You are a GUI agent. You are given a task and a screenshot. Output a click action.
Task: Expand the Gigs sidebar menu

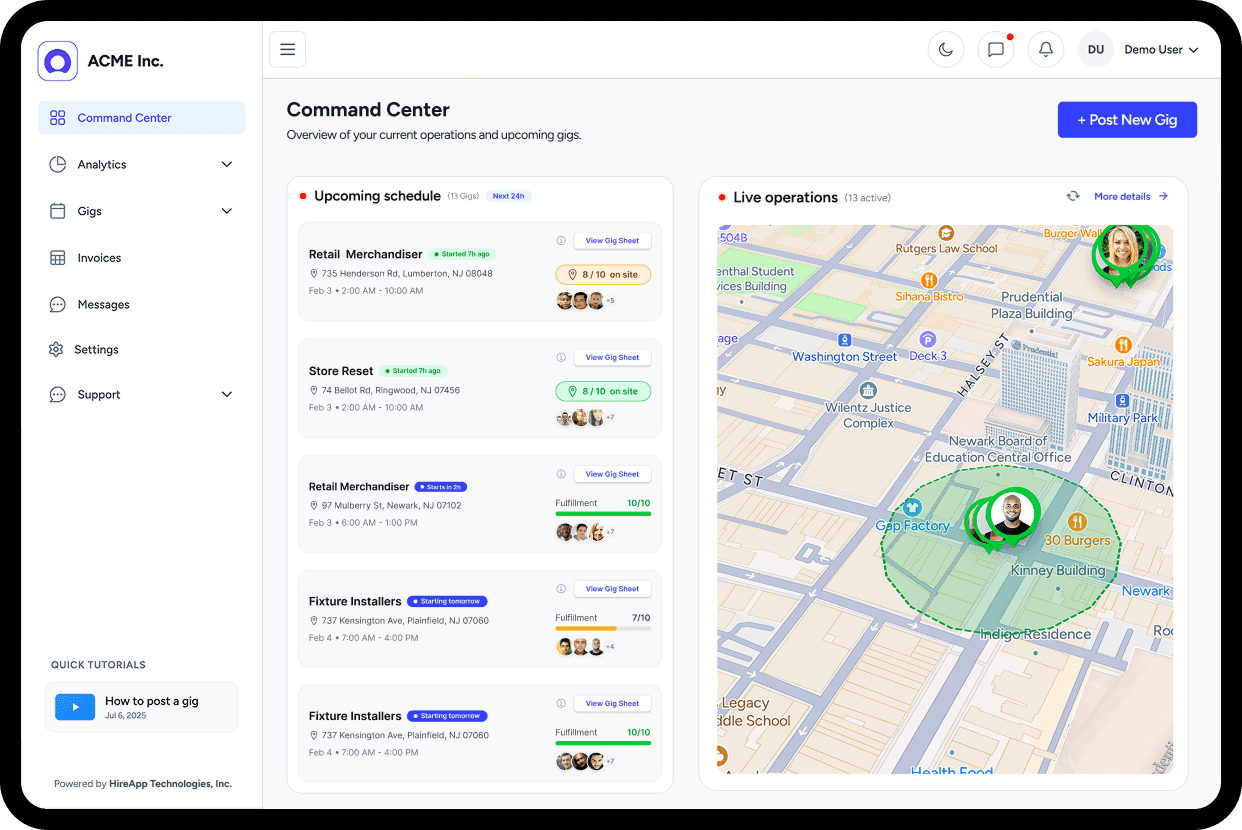141,211
